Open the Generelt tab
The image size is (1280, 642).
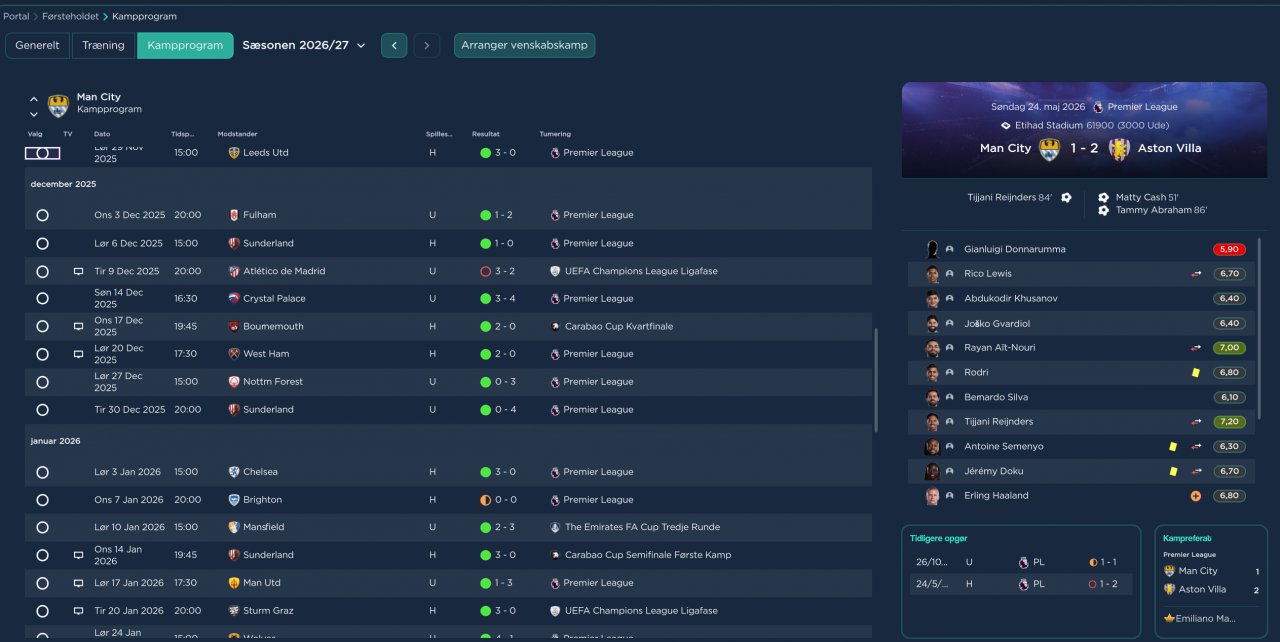click(38, 45)
